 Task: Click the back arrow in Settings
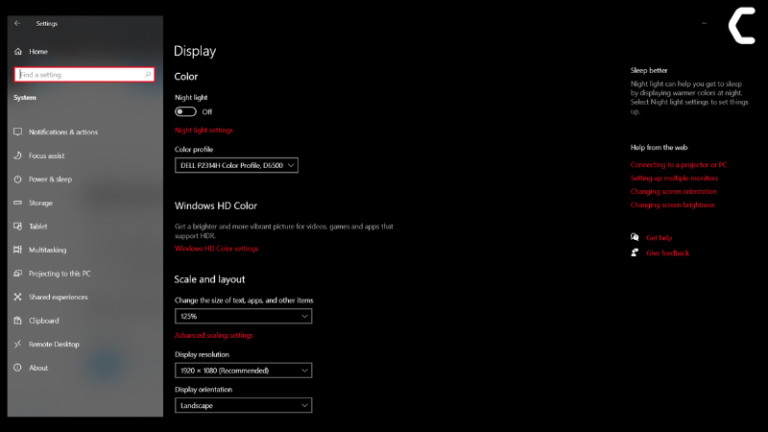point(18,23)
